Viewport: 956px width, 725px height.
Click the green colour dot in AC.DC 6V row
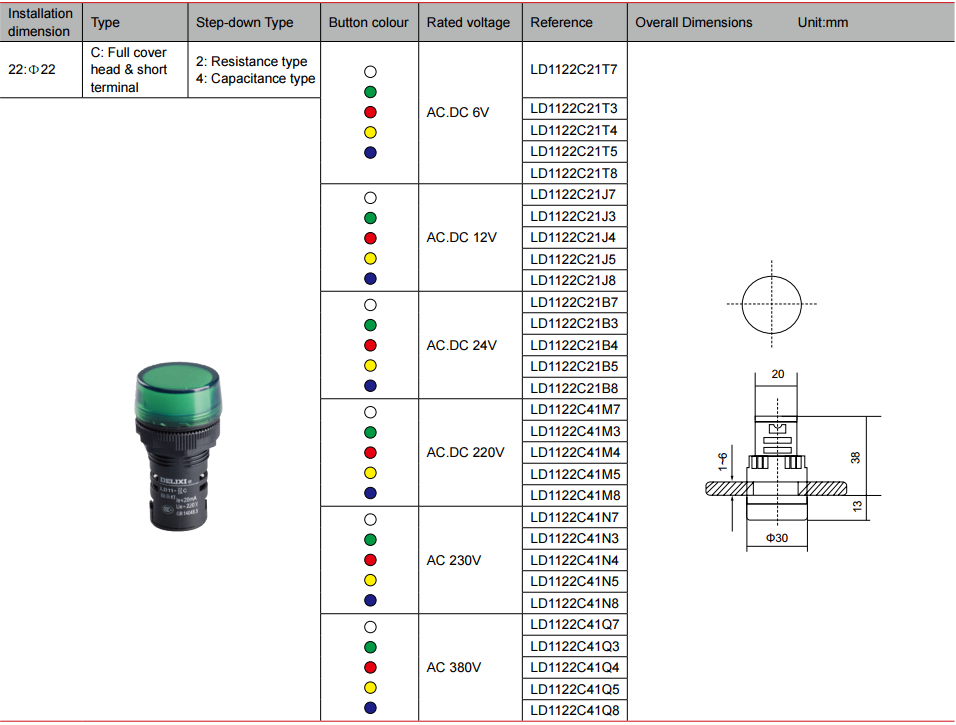click(370, 92)
